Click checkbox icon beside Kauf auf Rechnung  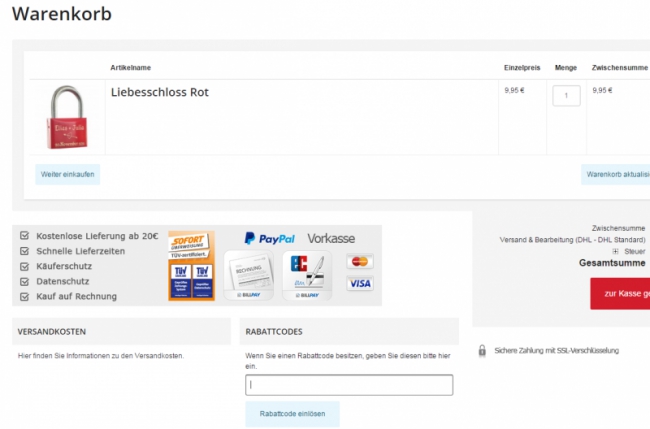(x=24, y=296)
